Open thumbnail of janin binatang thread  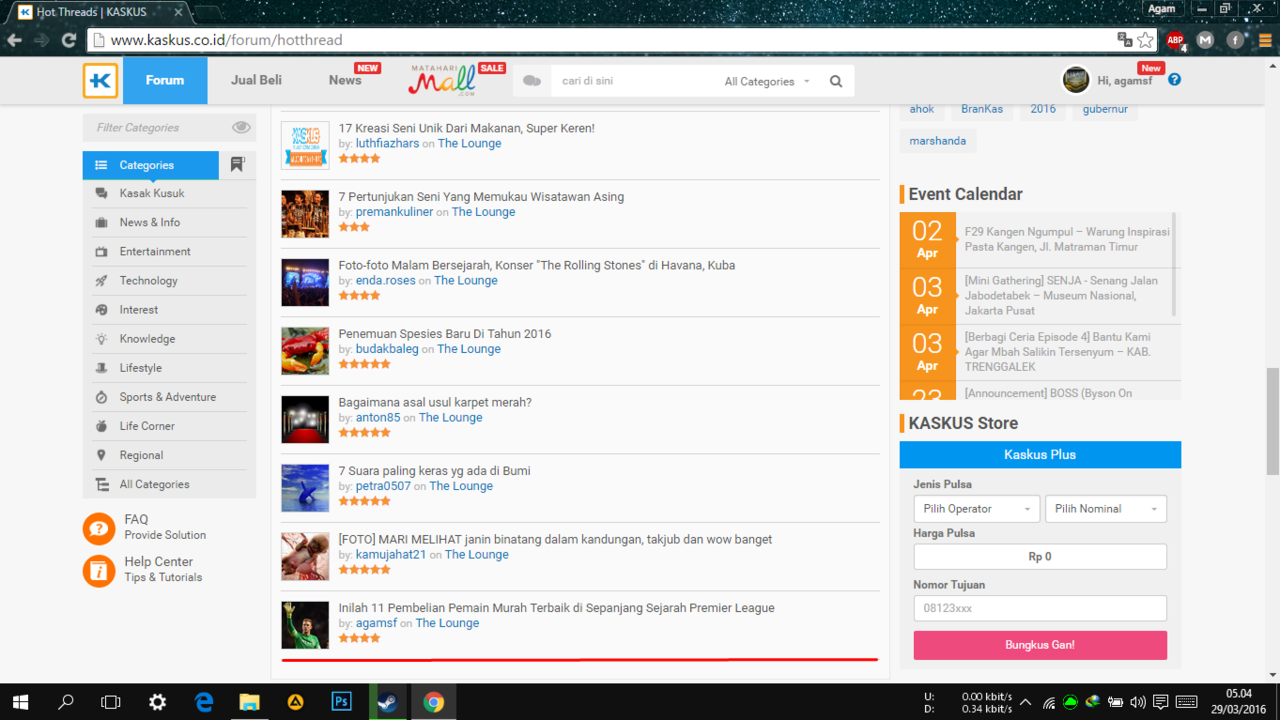305,557
